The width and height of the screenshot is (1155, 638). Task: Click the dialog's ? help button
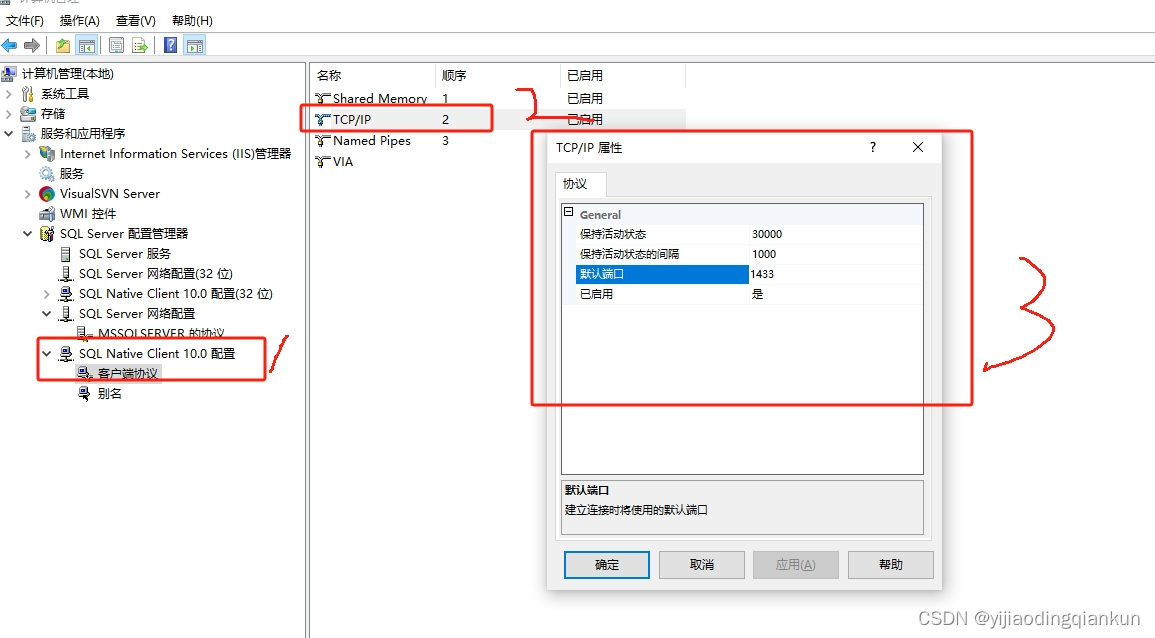point(873,147)
